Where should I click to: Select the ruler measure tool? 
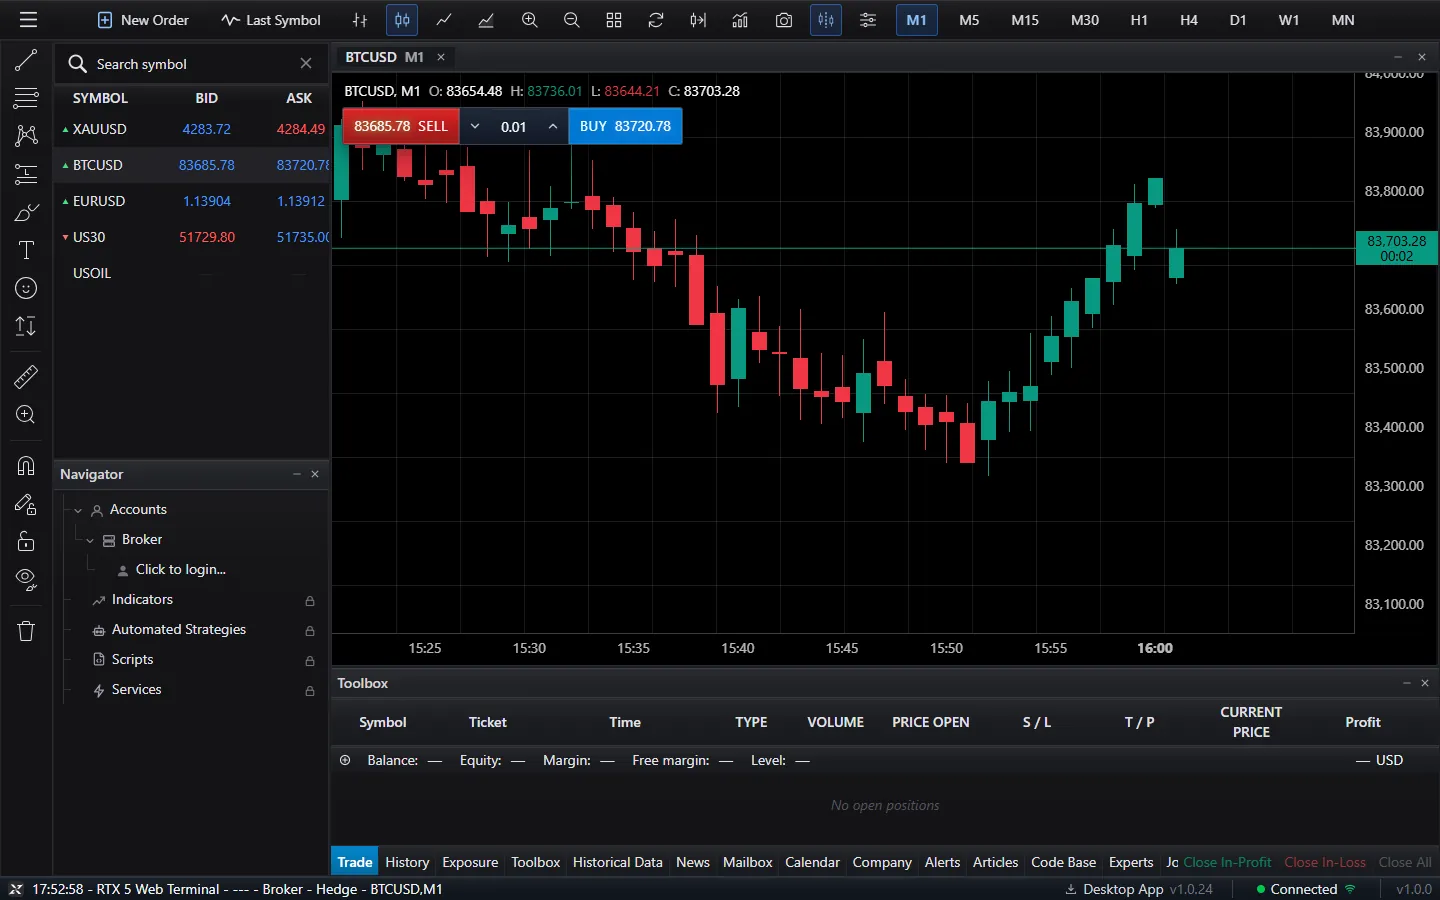[x=26, y=377]
